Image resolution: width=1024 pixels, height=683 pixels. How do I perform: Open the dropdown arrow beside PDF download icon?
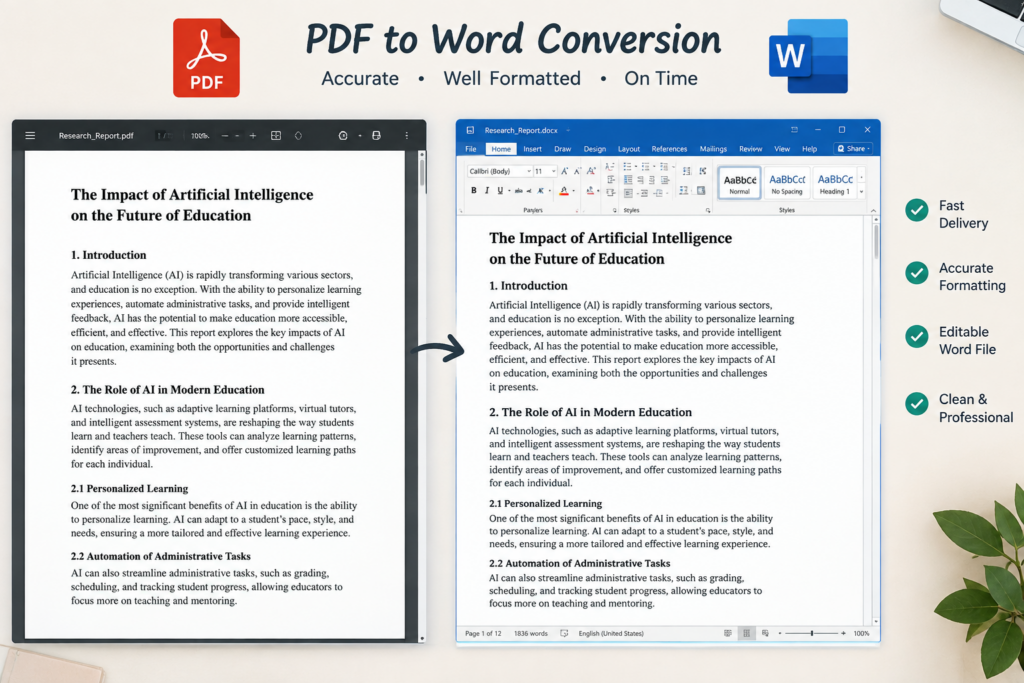tap(360, 136)
